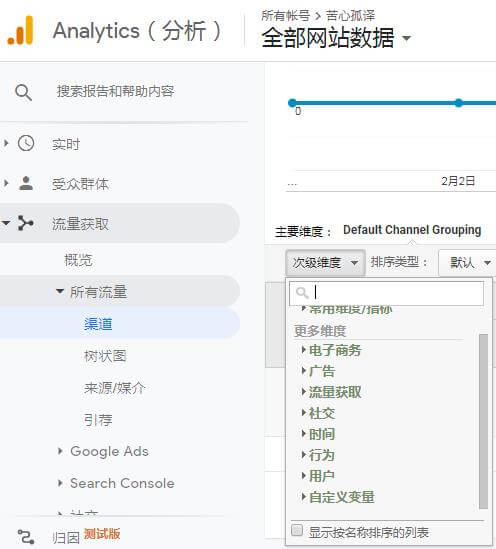Viewport: 496px width, 549px height.
Task: Click the chart data point above 2月2日
Action: click(458, 103)
